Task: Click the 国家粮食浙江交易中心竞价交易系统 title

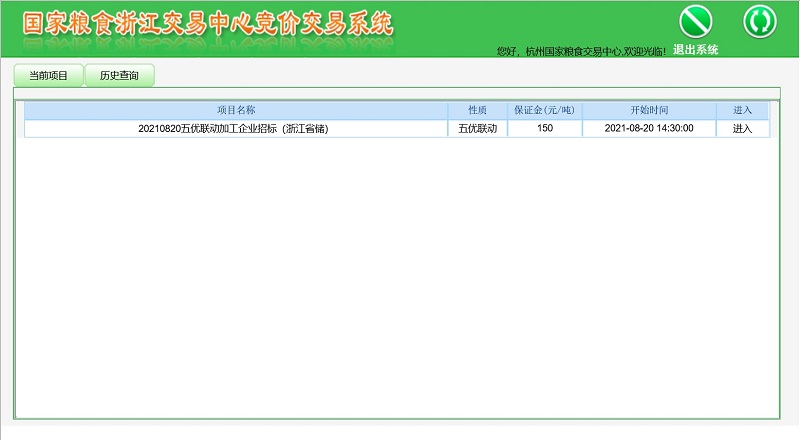Action: click(x=208, y=23)
